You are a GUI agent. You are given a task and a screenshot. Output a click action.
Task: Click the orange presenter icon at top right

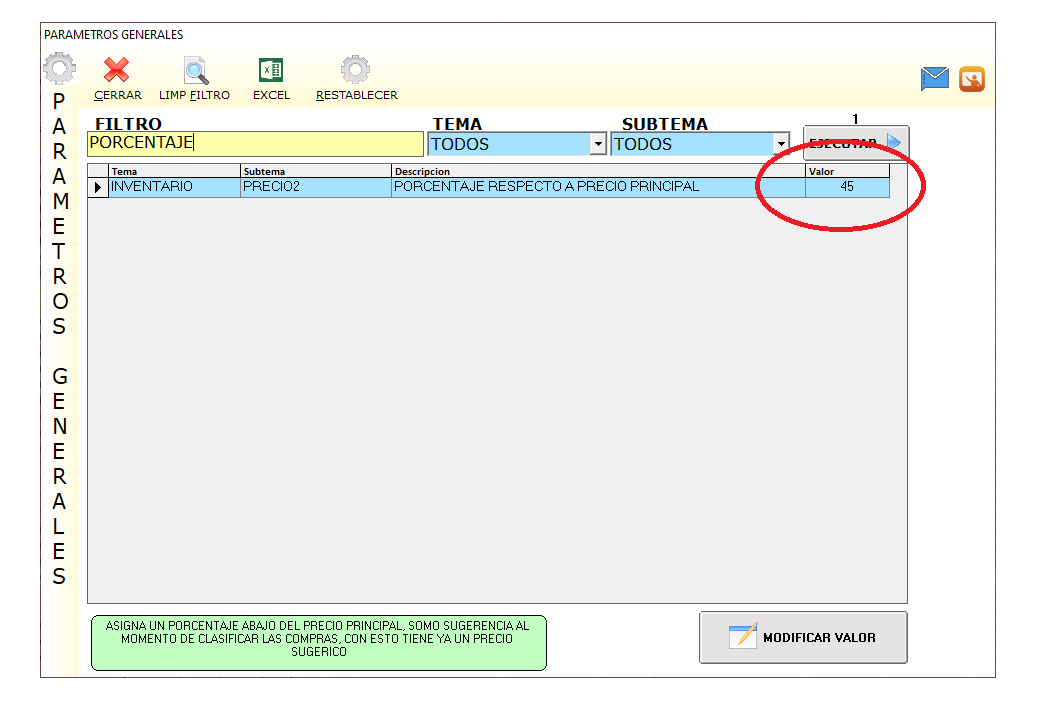point(972,79)
